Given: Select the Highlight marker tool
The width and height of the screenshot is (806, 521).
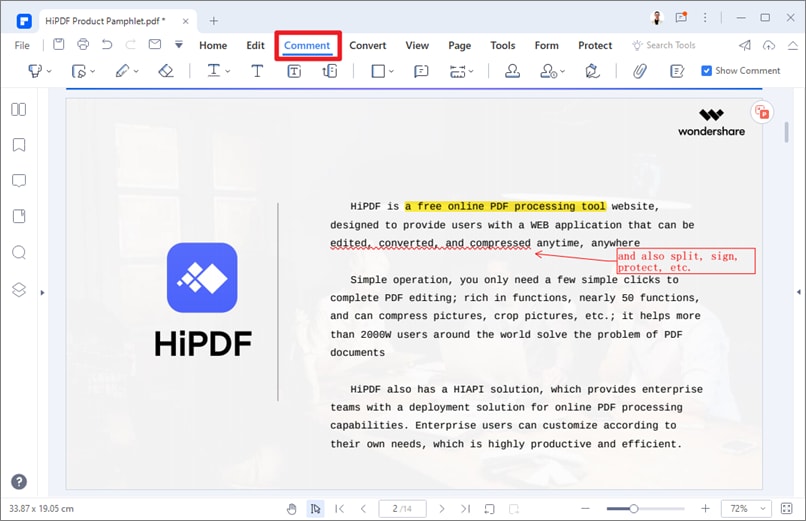Looking at the screenshot, I should tap(35, 70).
